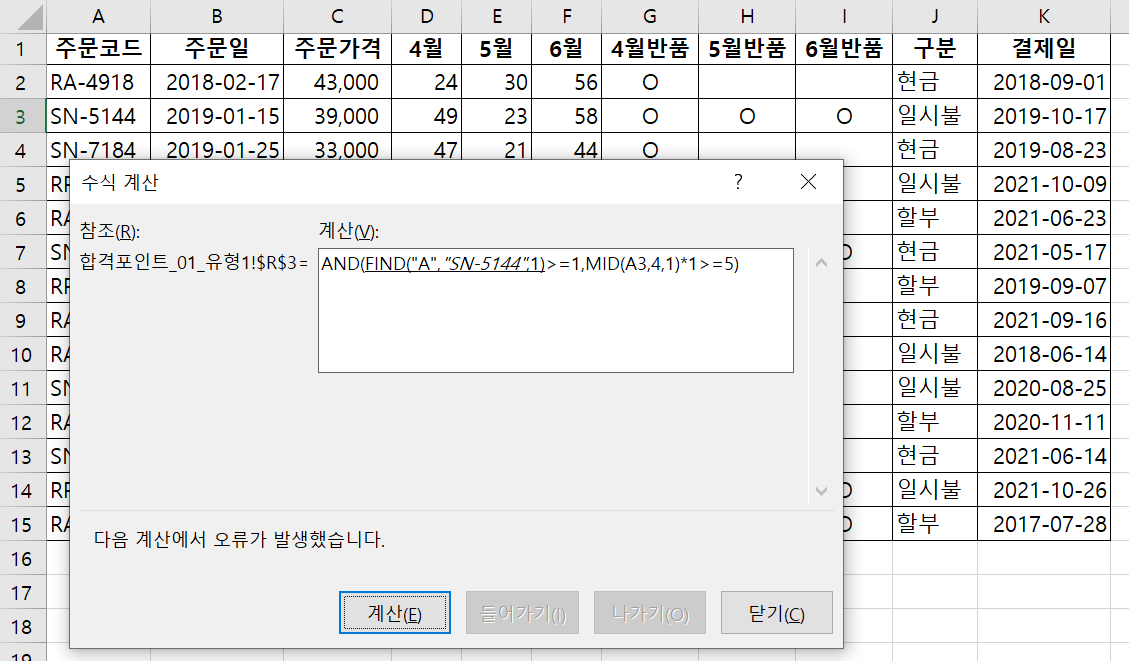The width and height of the screenshot is (1129, 661).
Task: Select payment date cell 2017-07-28
Action: coord(1043,524)
